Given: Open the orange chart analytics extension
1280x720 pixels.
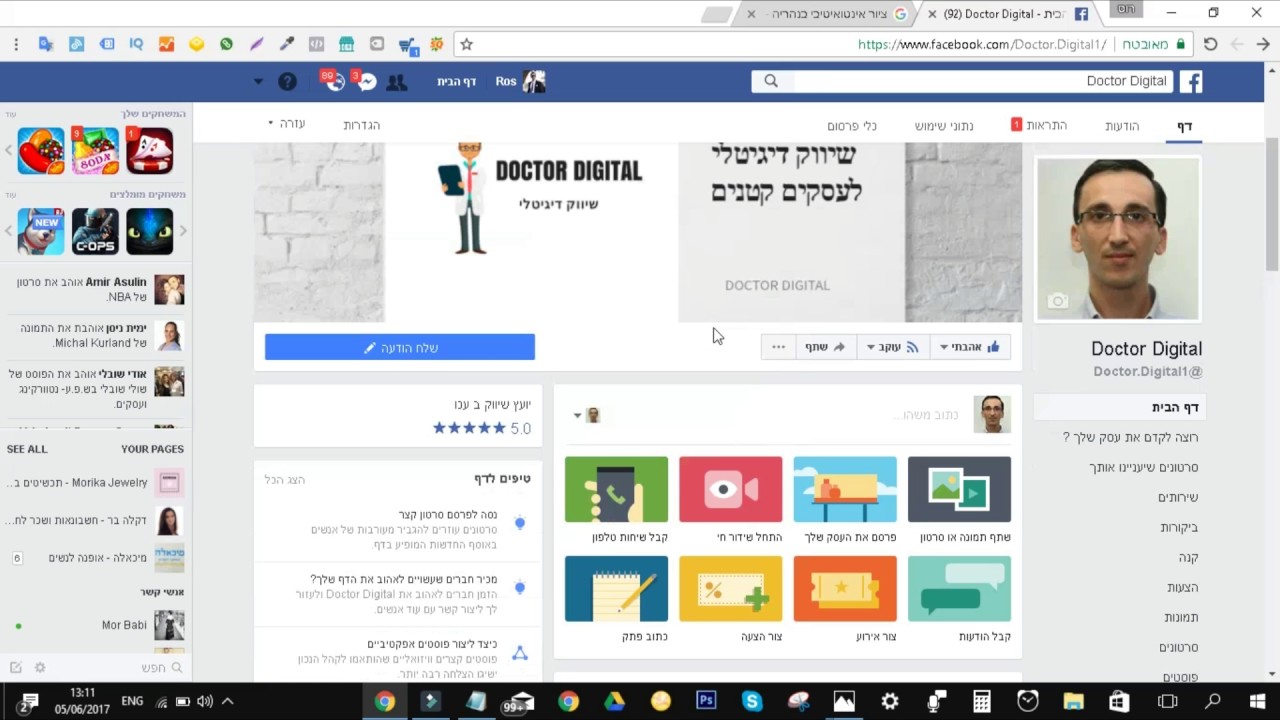Looking at the screenshot, I should point(166,44).
